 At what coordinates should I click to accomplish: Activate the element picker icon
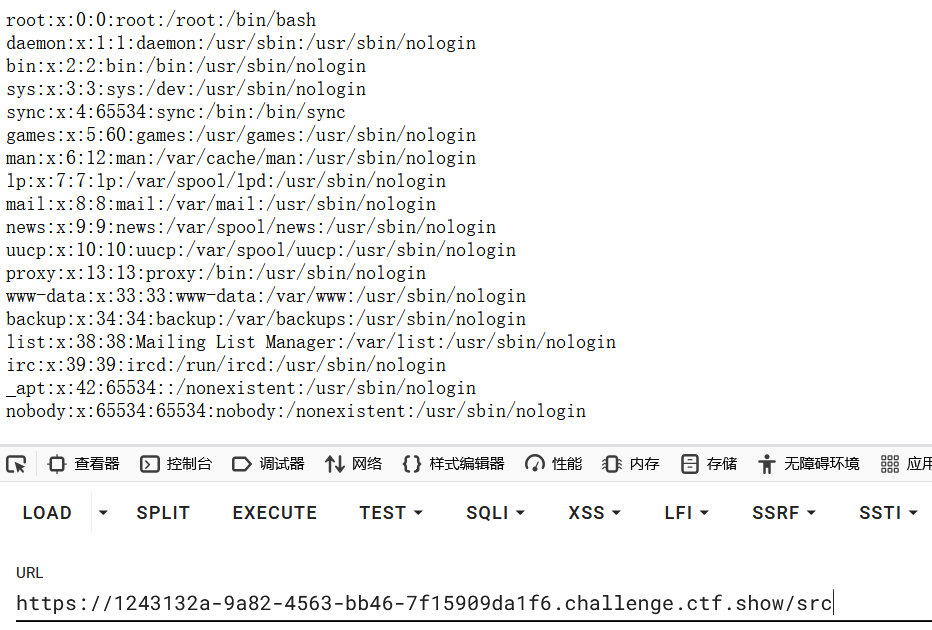pyautogui.click(x=16, y=464)
